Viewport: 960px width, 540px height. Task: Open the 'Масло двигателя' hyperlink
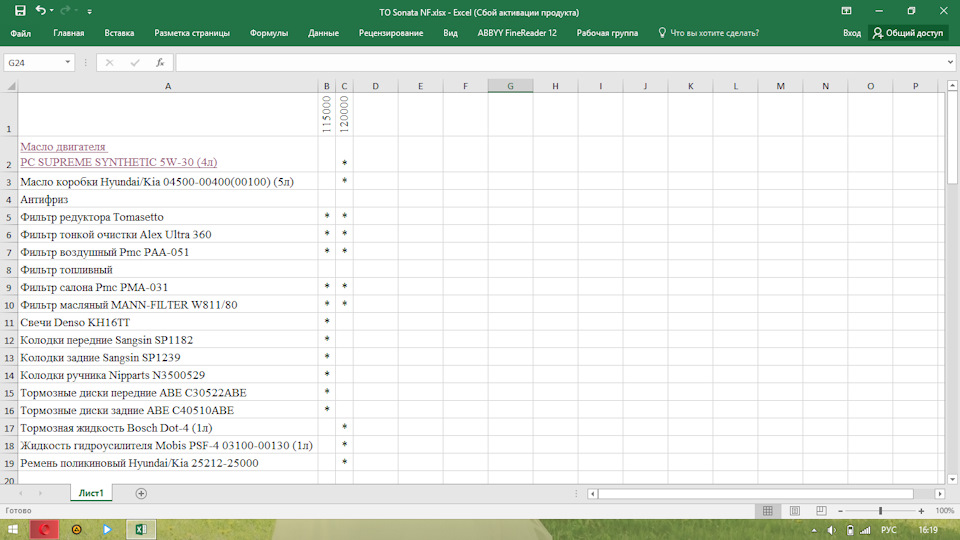tap(64, 147)
